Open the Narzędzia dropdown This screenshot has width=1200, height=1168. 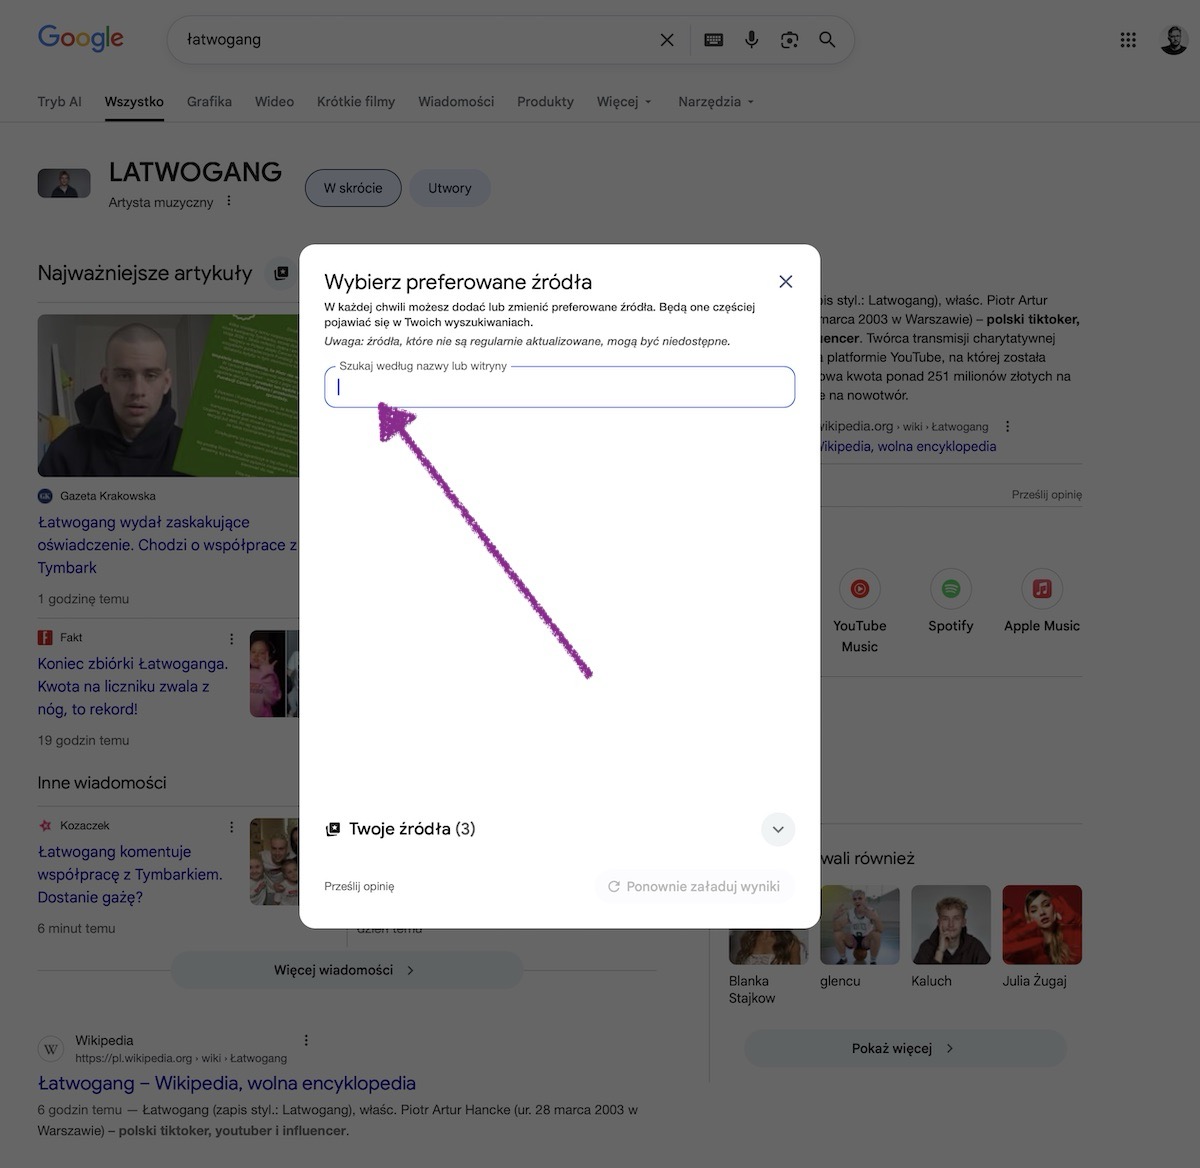[x=716, y=102]
